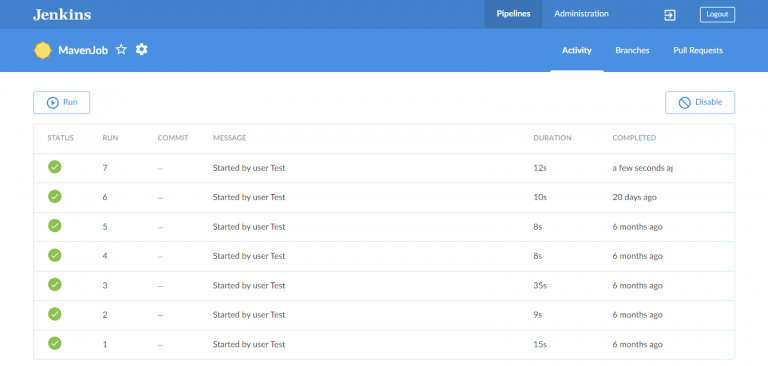Select run number 7 cell

[105, 168]
